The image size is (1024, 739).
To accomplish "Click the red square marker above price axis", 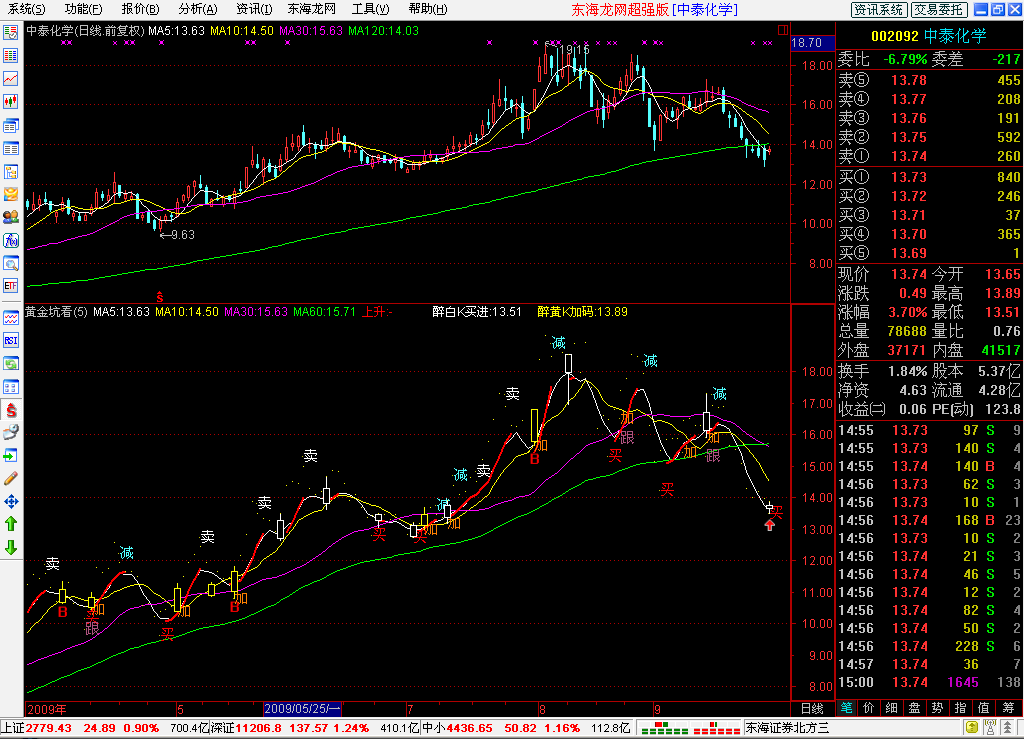I will (782, 30).
